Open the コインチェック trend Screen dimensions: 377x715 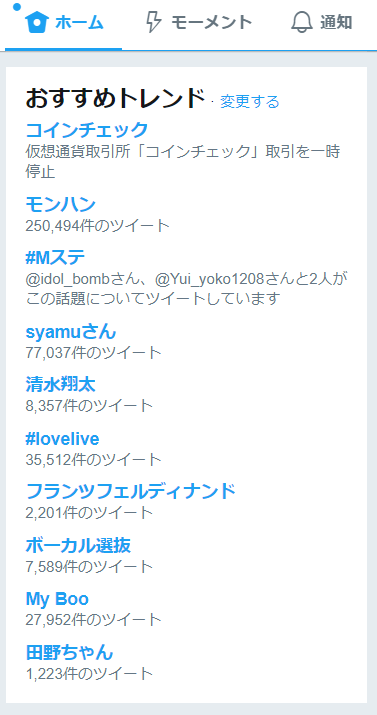click(87, 130)
